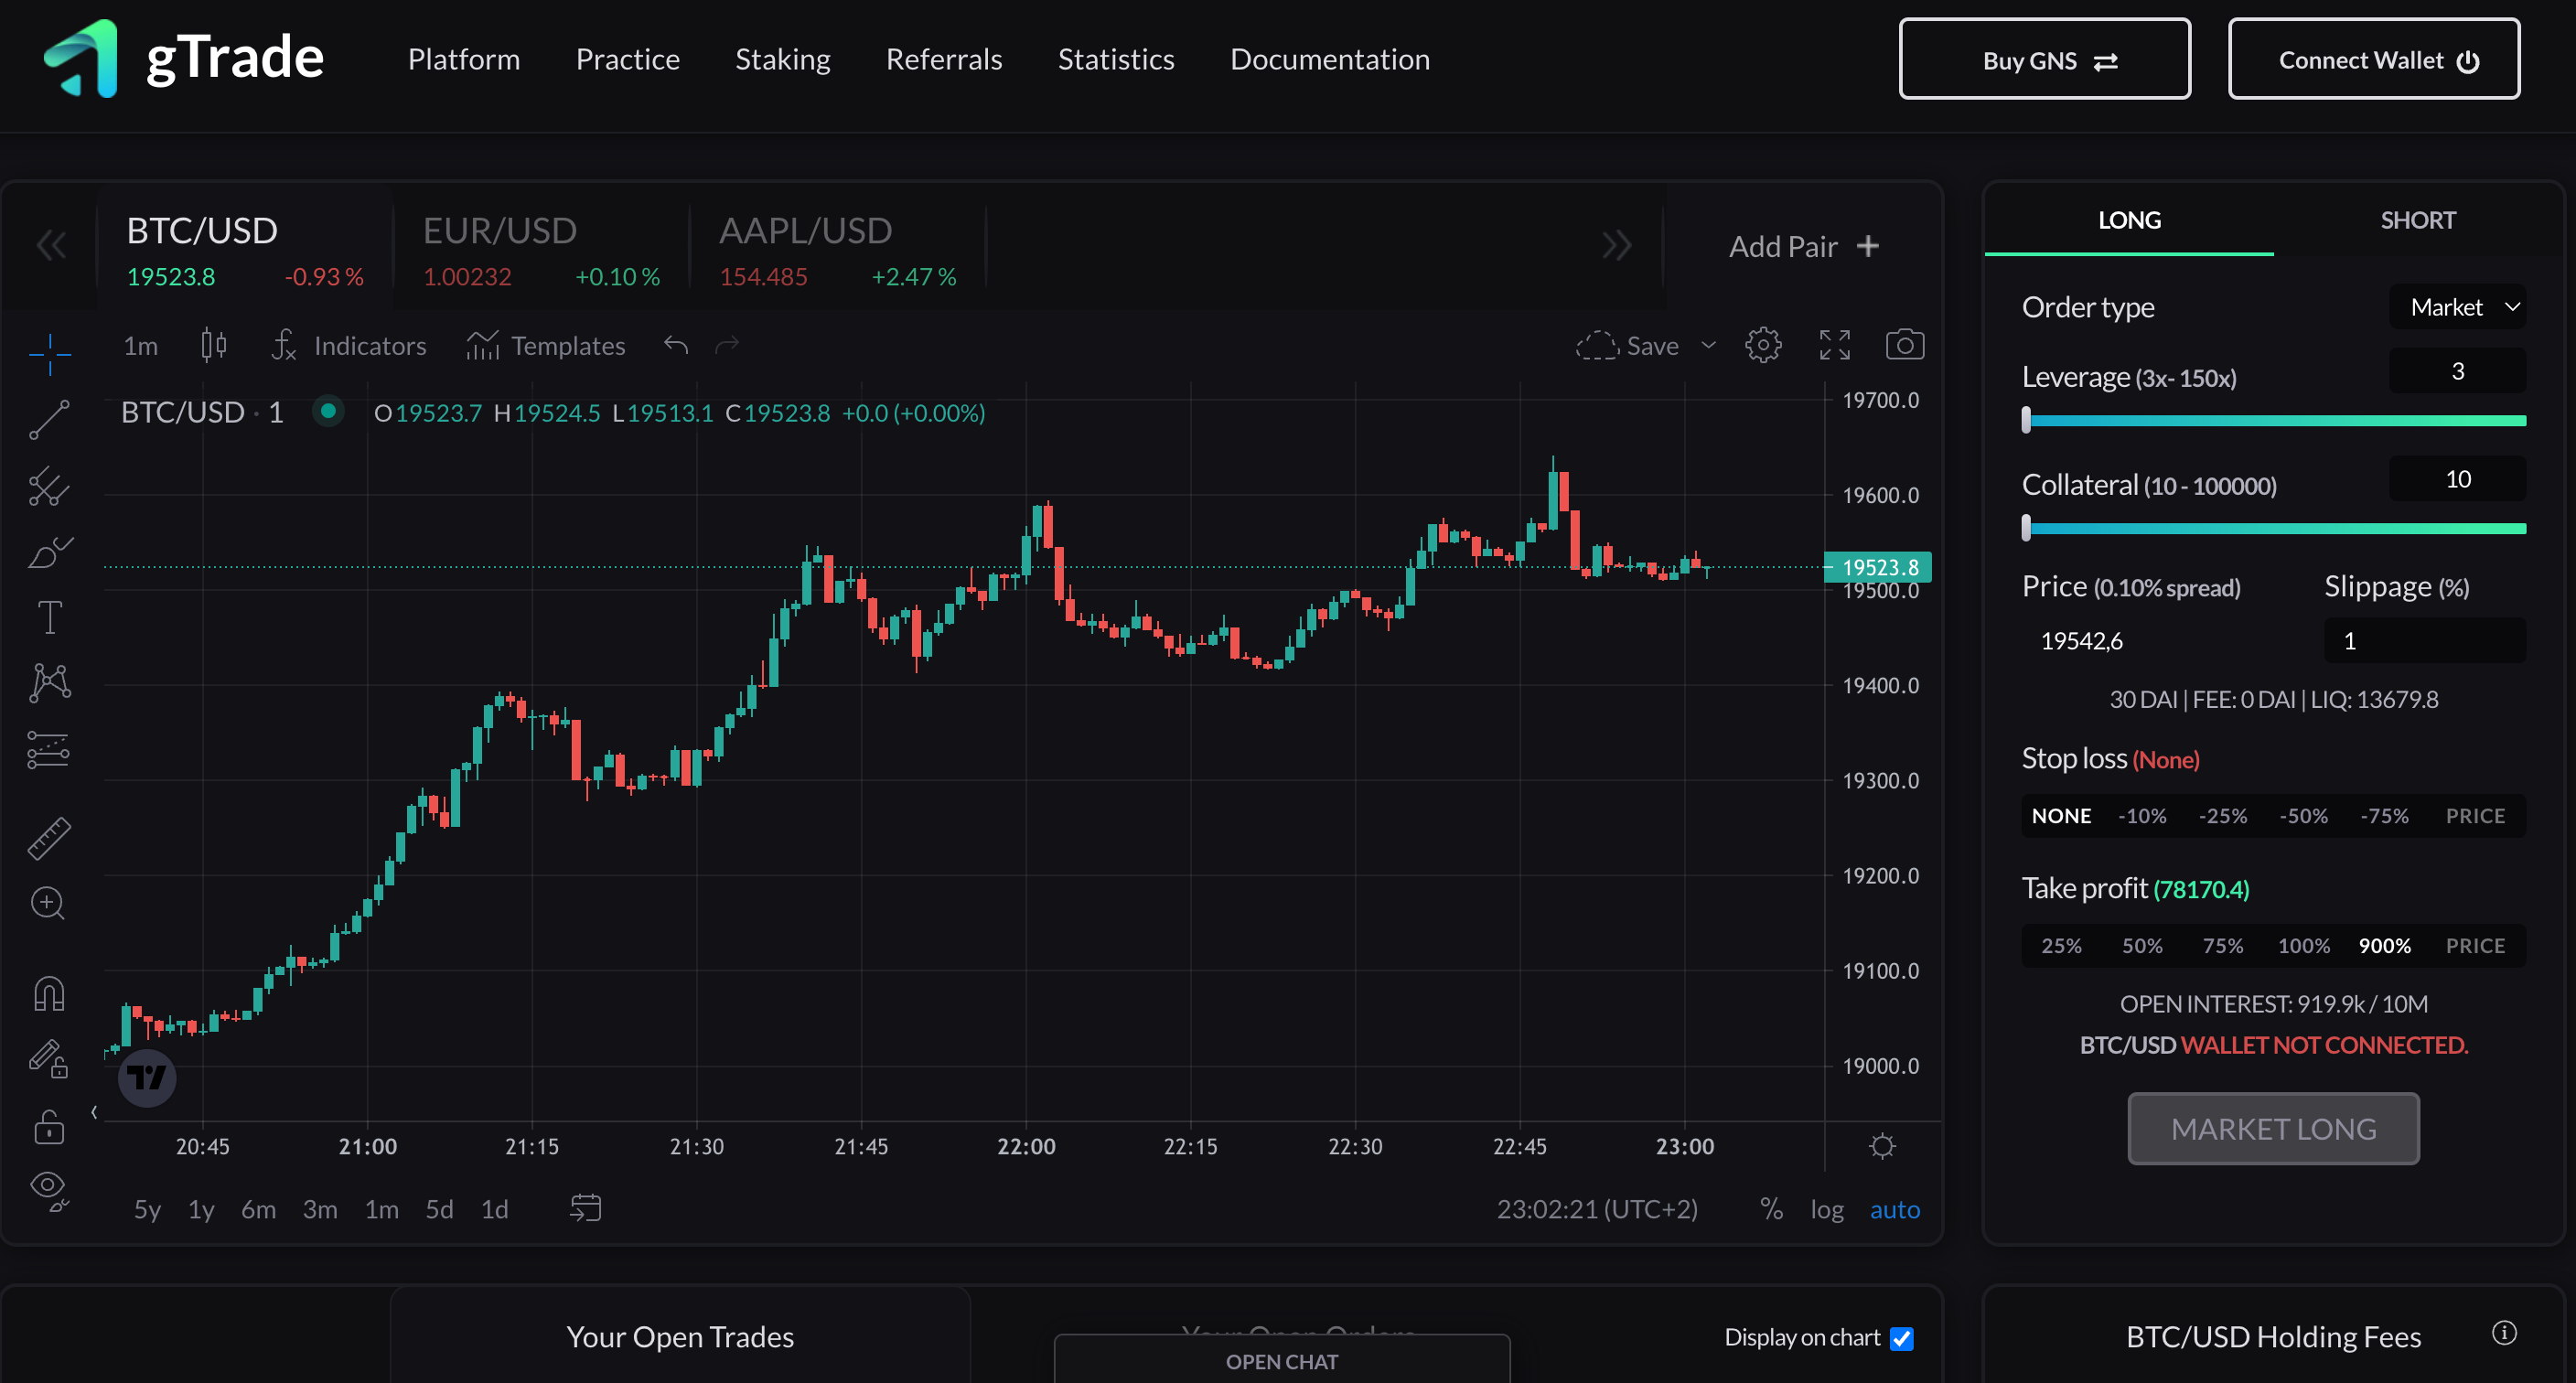Image resolution: width=2576 pixels, height=1383 pixels.
Task: Toggle Display on chart checkbox
Action: click(x=1901, y=1338)
